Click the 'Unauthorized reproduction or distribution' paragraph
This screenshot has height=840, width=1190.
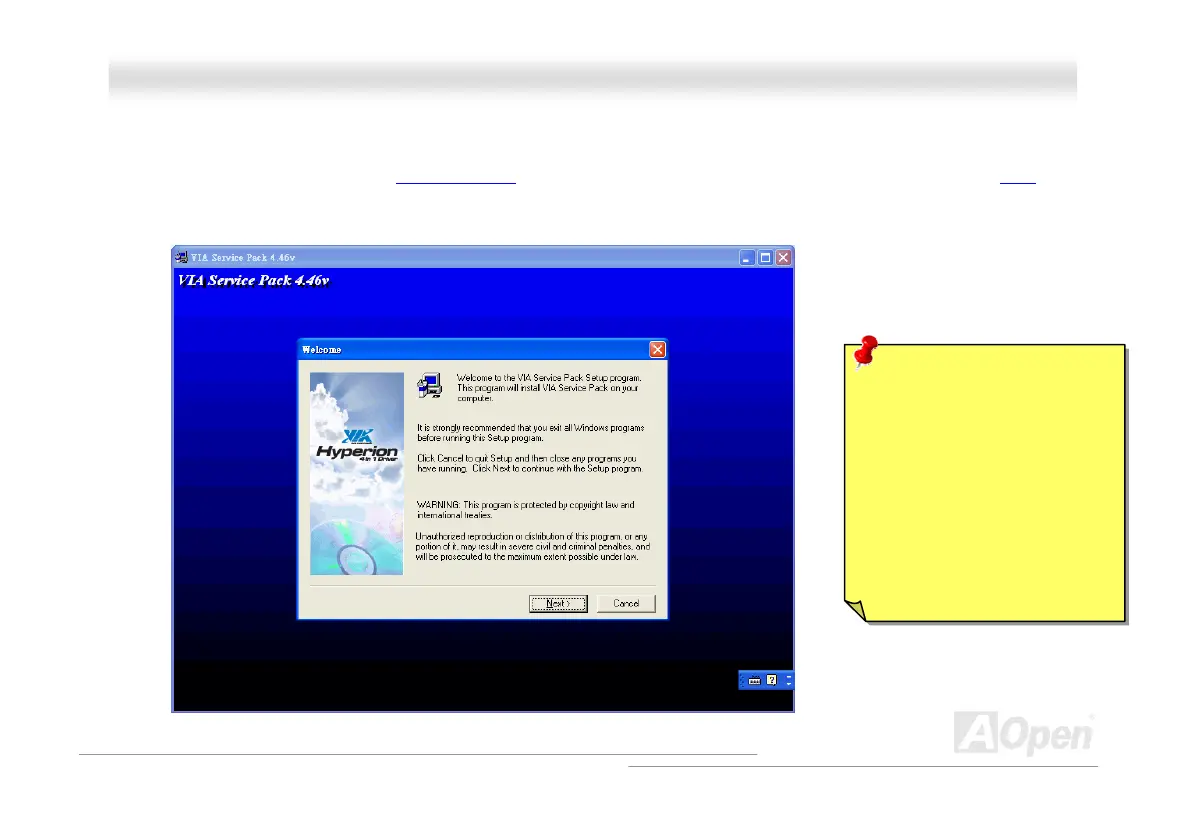(533, 546)
